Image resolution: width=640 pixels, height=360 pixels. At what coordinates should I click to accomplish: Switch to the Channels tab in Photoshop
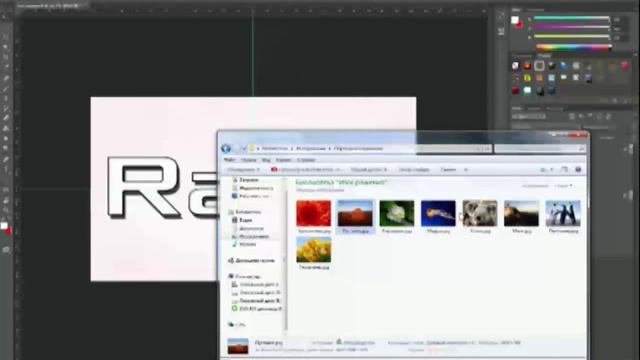coord(533,109)
